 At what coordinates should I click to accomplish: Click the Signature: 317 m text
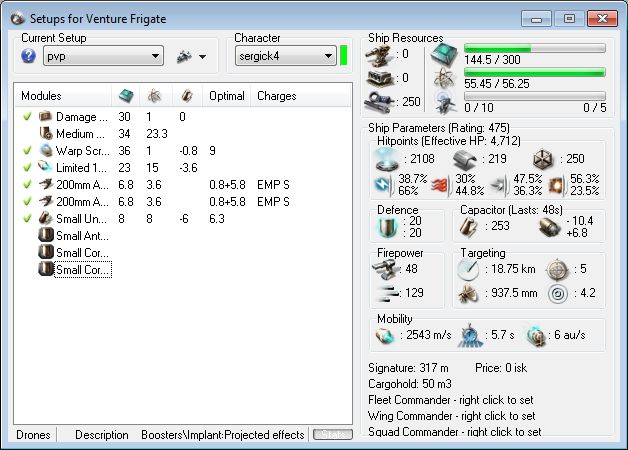408,368
